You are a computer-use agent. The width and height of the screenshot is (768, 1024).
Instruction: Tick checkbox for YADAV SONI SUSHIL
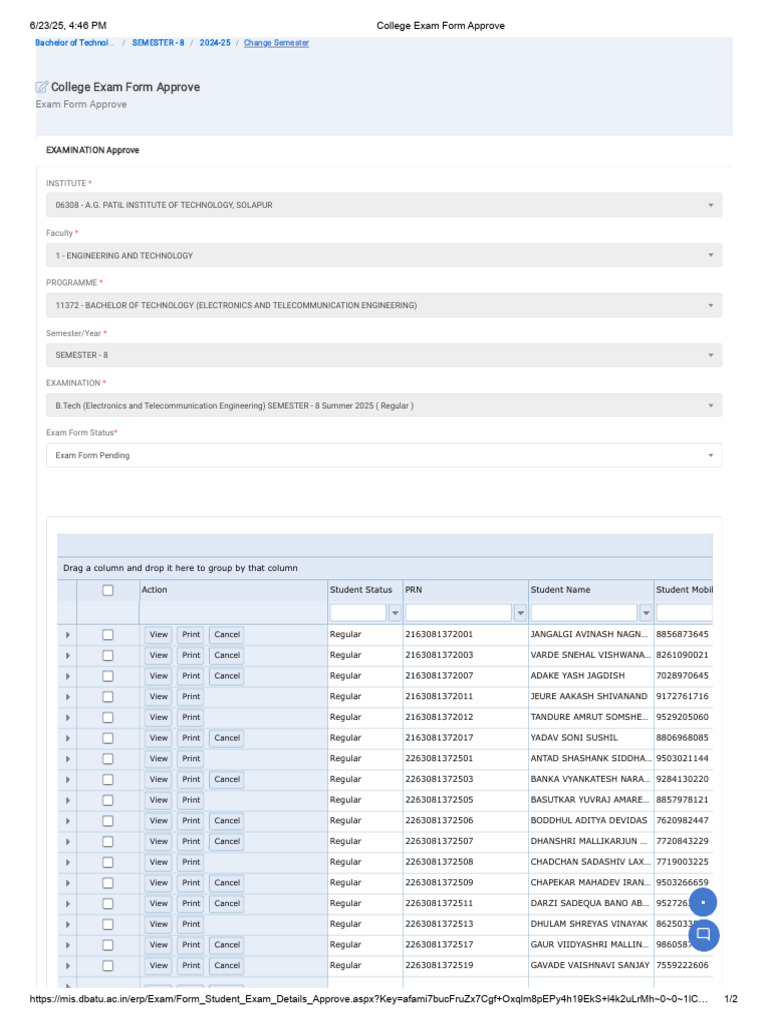tap(108, 738)
